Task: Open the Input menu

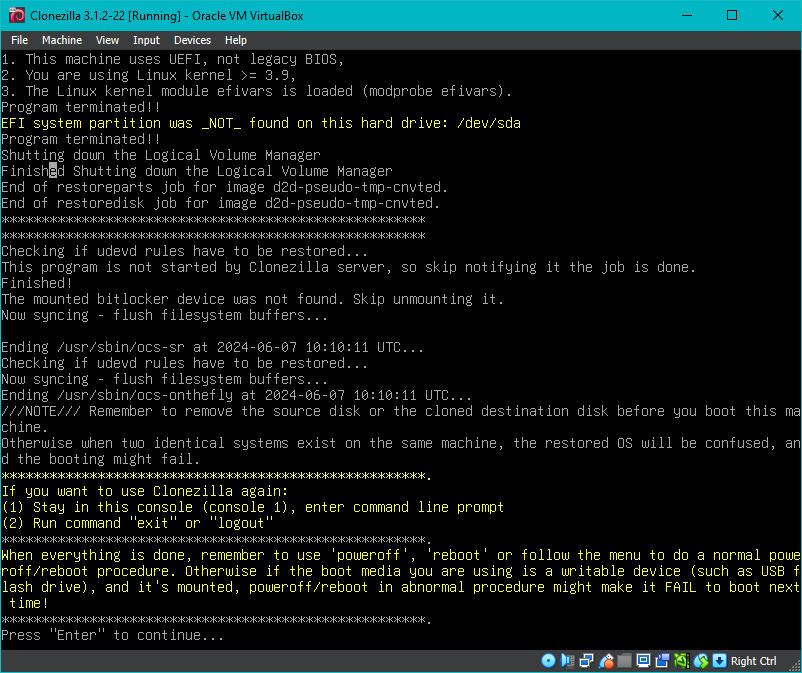Action: [146, 40]
